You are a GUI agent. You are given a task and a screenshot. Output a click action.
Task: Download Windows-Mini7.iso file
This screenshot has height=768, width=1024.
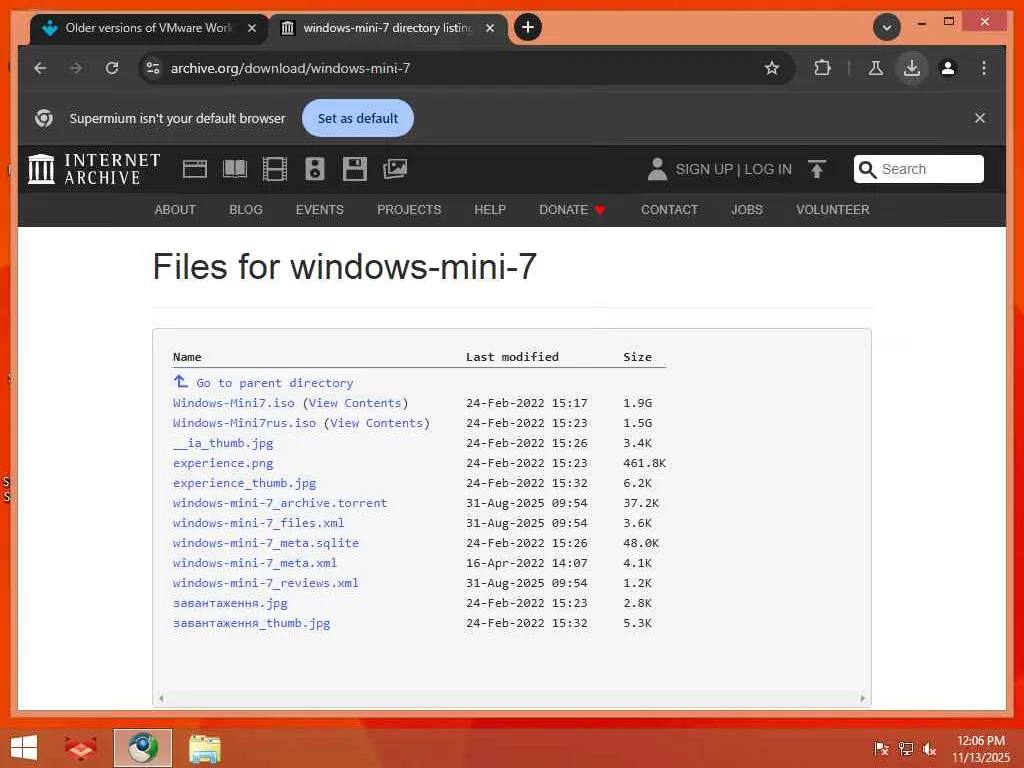click(x=234, y=403)
